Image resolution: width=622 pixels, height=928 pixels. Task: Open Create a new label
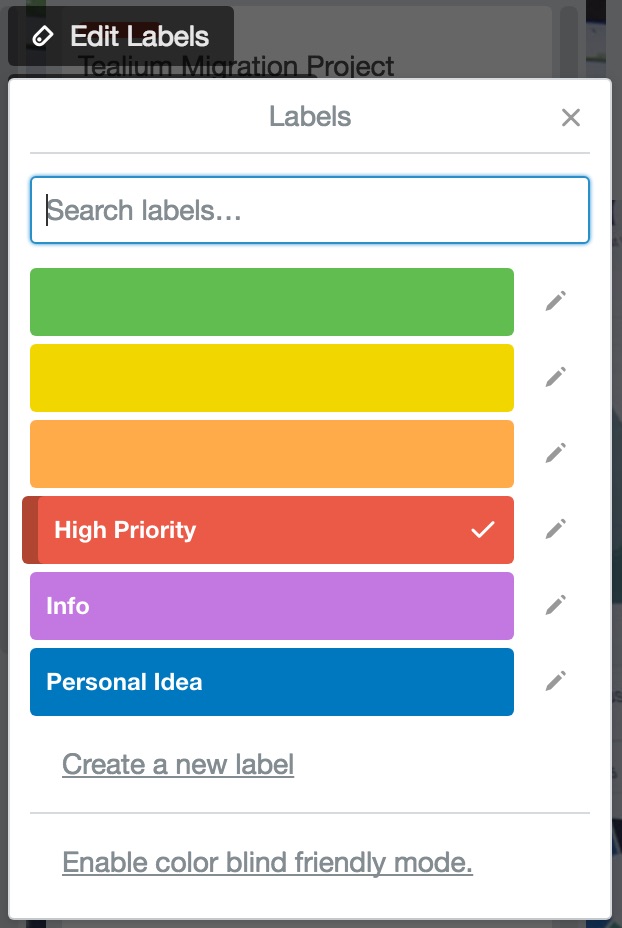coord(177,764)
